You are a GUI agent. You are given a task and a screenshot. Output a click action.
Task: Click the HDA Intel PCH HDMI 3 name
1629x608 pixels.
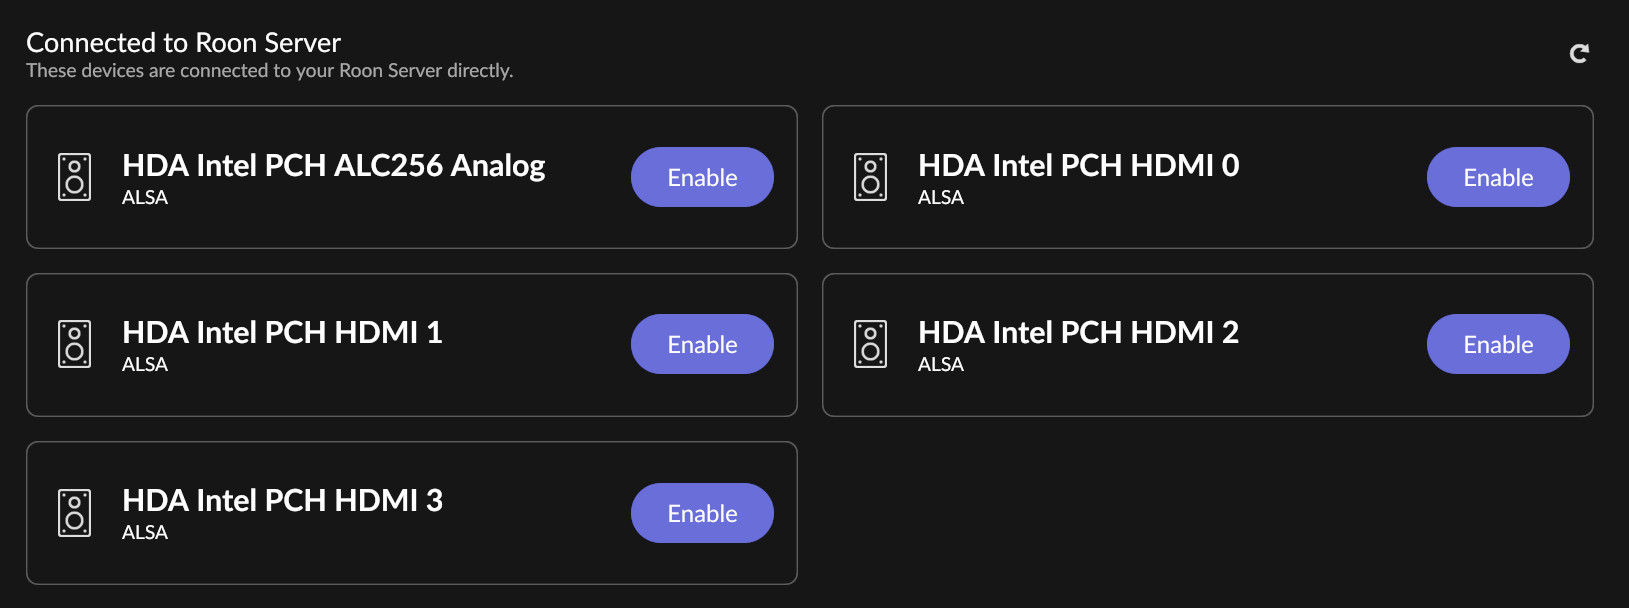coord(282,500)
